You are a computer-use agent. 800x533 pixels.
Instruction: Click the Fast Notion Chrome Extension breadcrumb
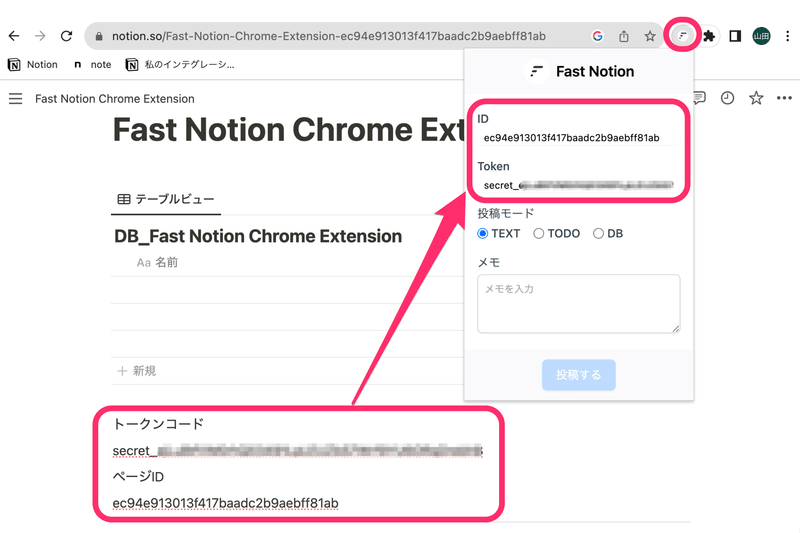[115, 98]
